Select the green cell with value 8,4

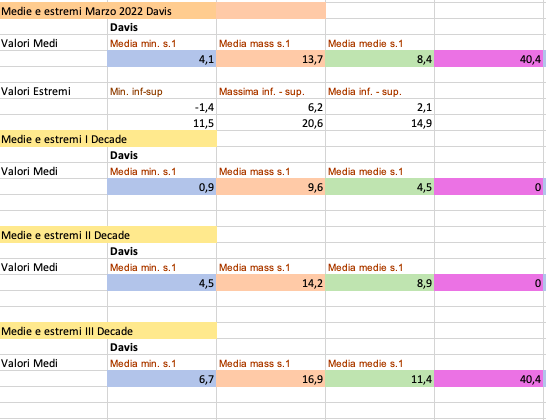coord(380,59)
